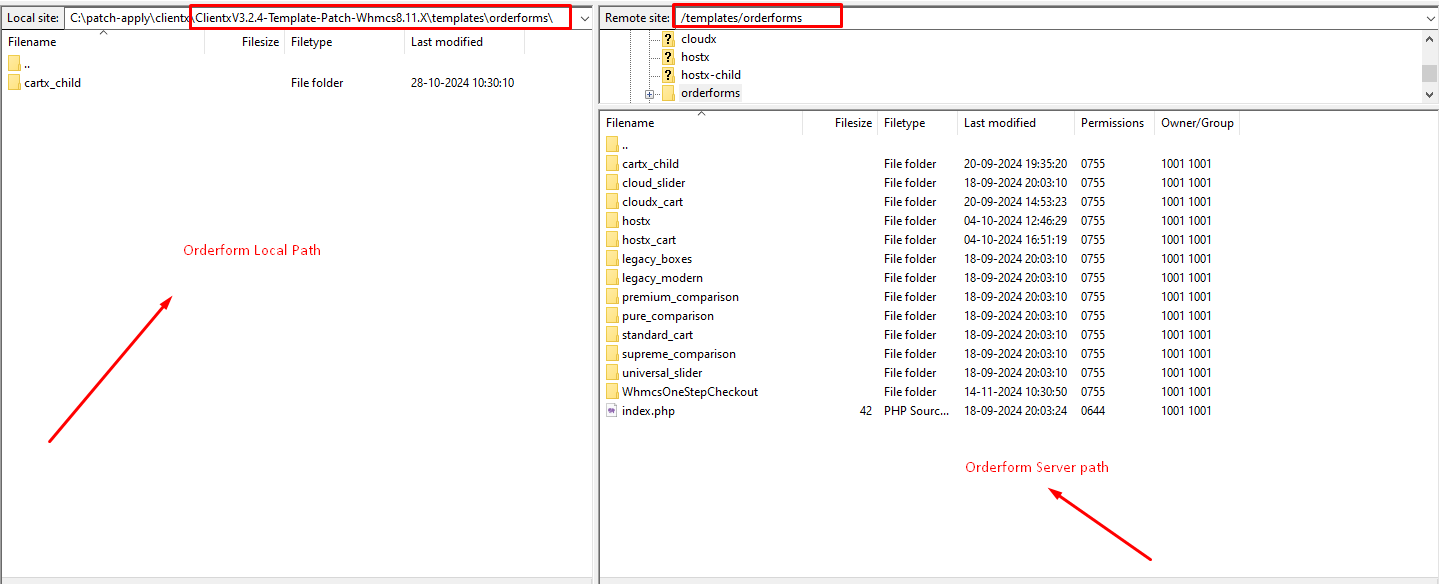
Task: Click the hostx-child tree node icon
Action: 668,75
